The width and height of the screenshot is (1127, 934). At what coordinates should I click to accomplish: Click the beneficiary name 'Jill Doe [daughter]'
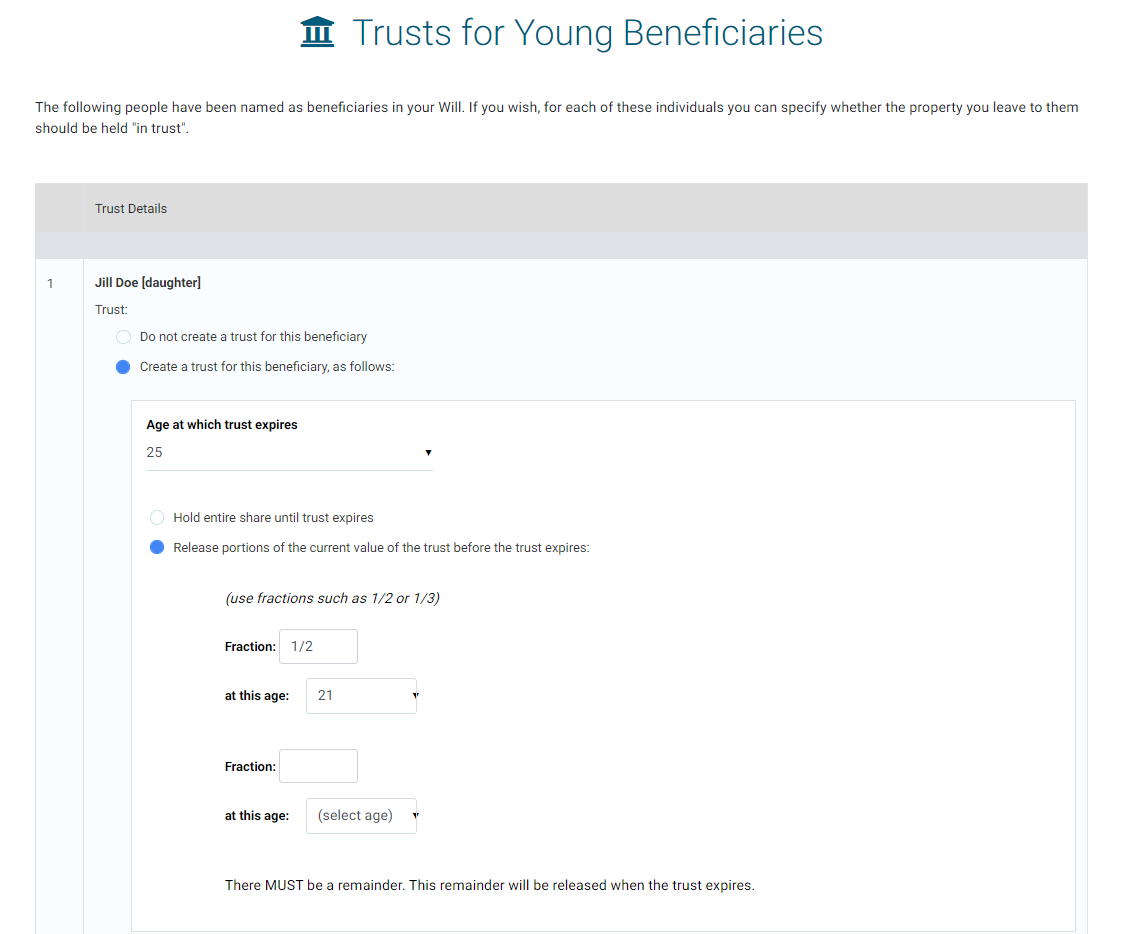point(148,283)
